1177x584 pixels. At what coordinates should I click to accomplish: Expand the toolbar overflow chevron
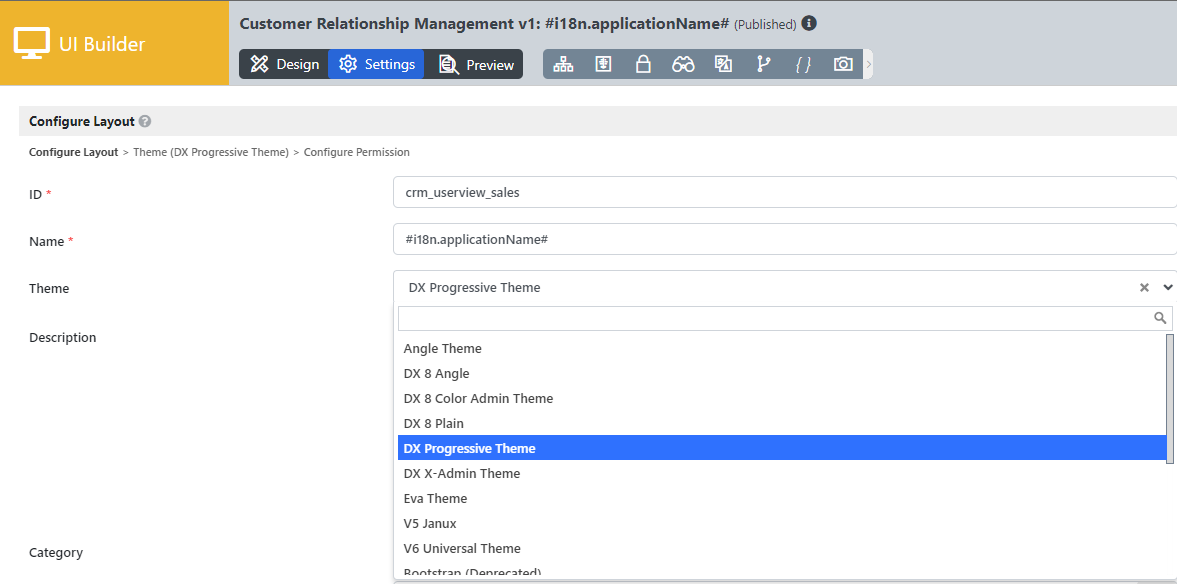click(x=868, y=64)
